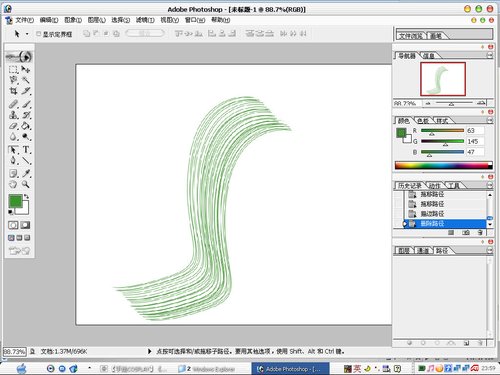Select the Rectangular Marquee tool

tap(13, 69)
